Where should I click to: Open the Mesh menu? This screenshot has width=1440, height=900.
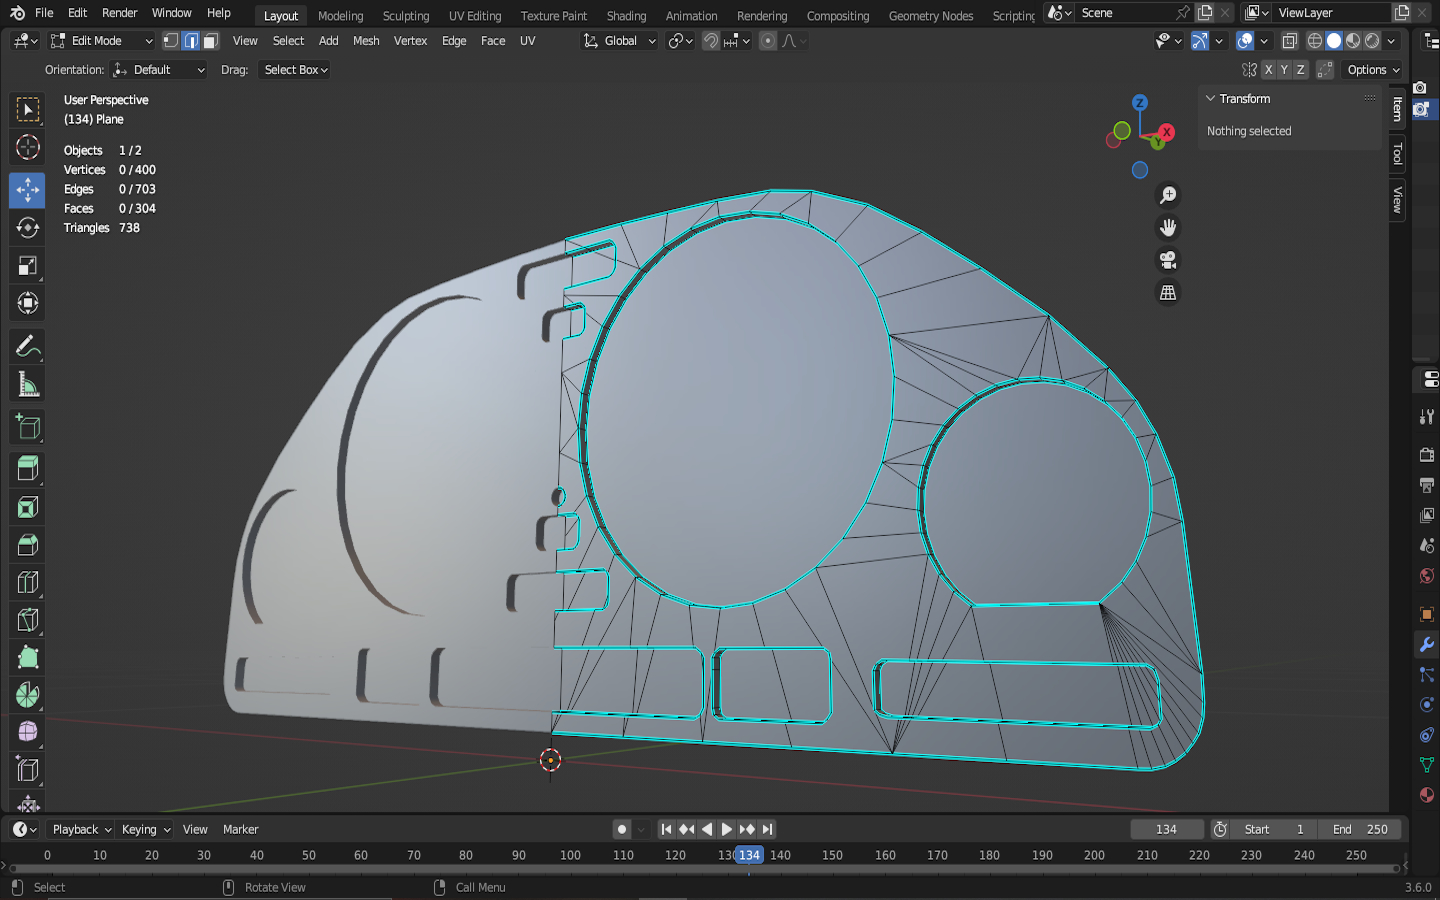366,41
